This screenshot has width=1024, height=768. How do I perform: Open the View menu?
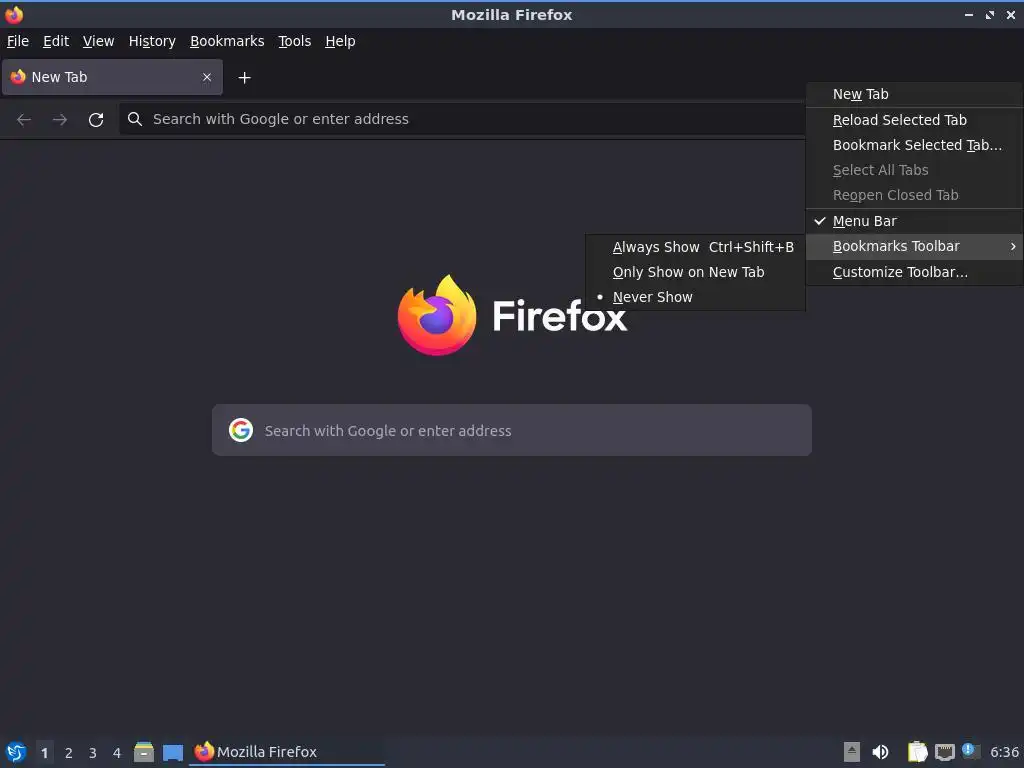tap(98, 41)
